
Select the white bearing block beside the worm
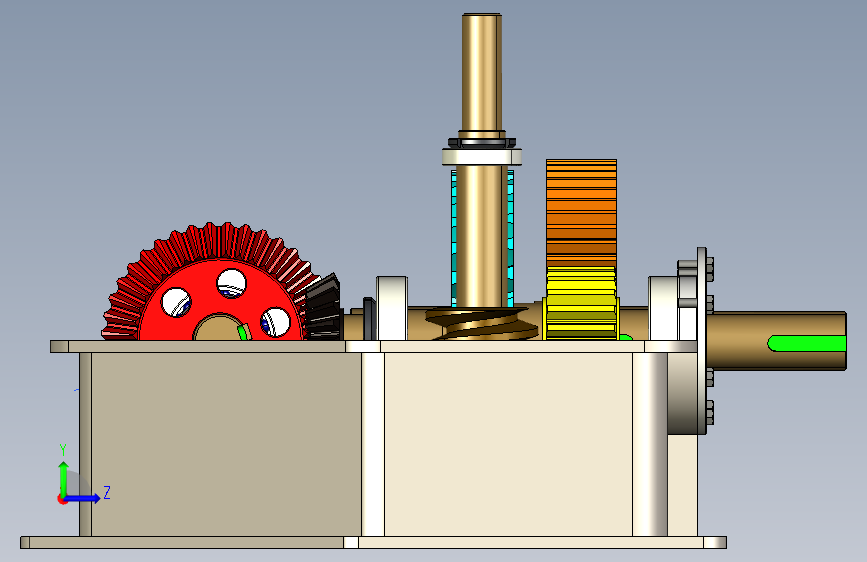(x=392, y=308)
